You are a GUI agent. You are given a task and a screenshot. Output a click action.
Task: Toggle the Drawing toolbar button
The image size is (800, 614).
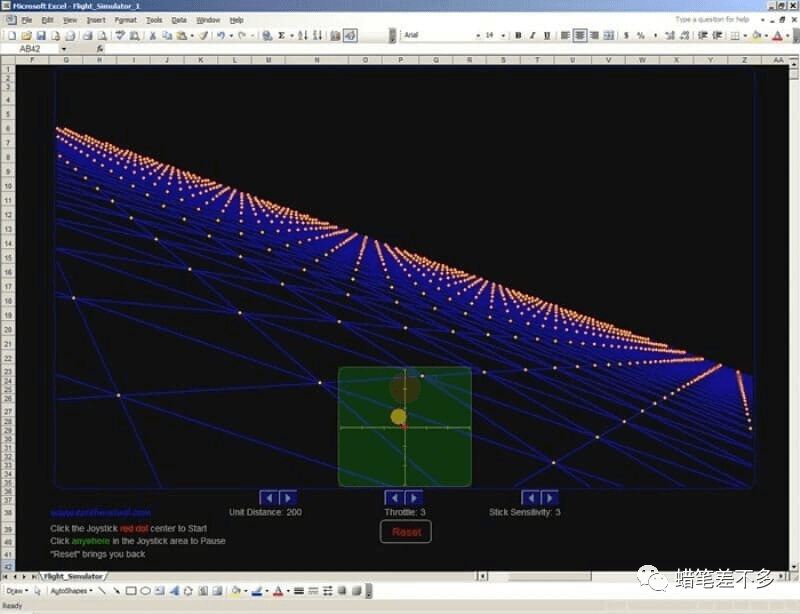(350, 35)
